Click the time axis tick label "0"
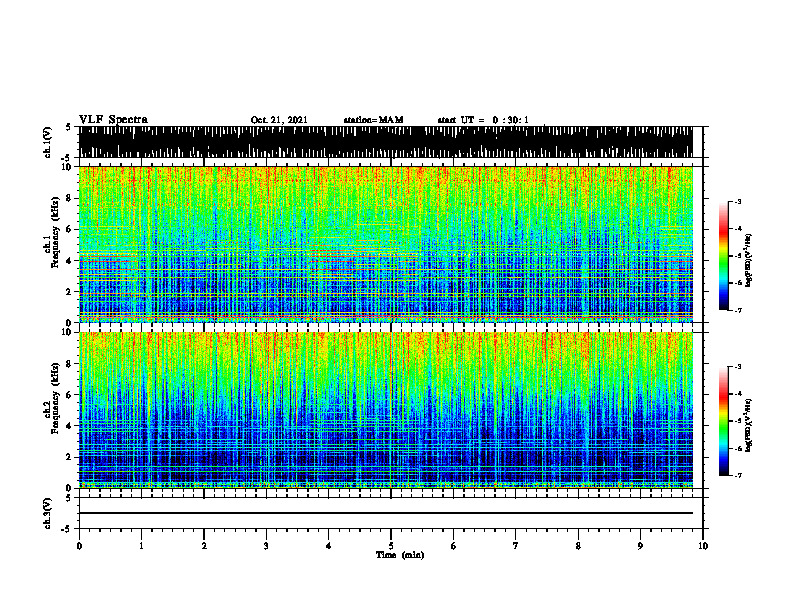Viewport: 792px width, 612px height. (x=79, y=546)
